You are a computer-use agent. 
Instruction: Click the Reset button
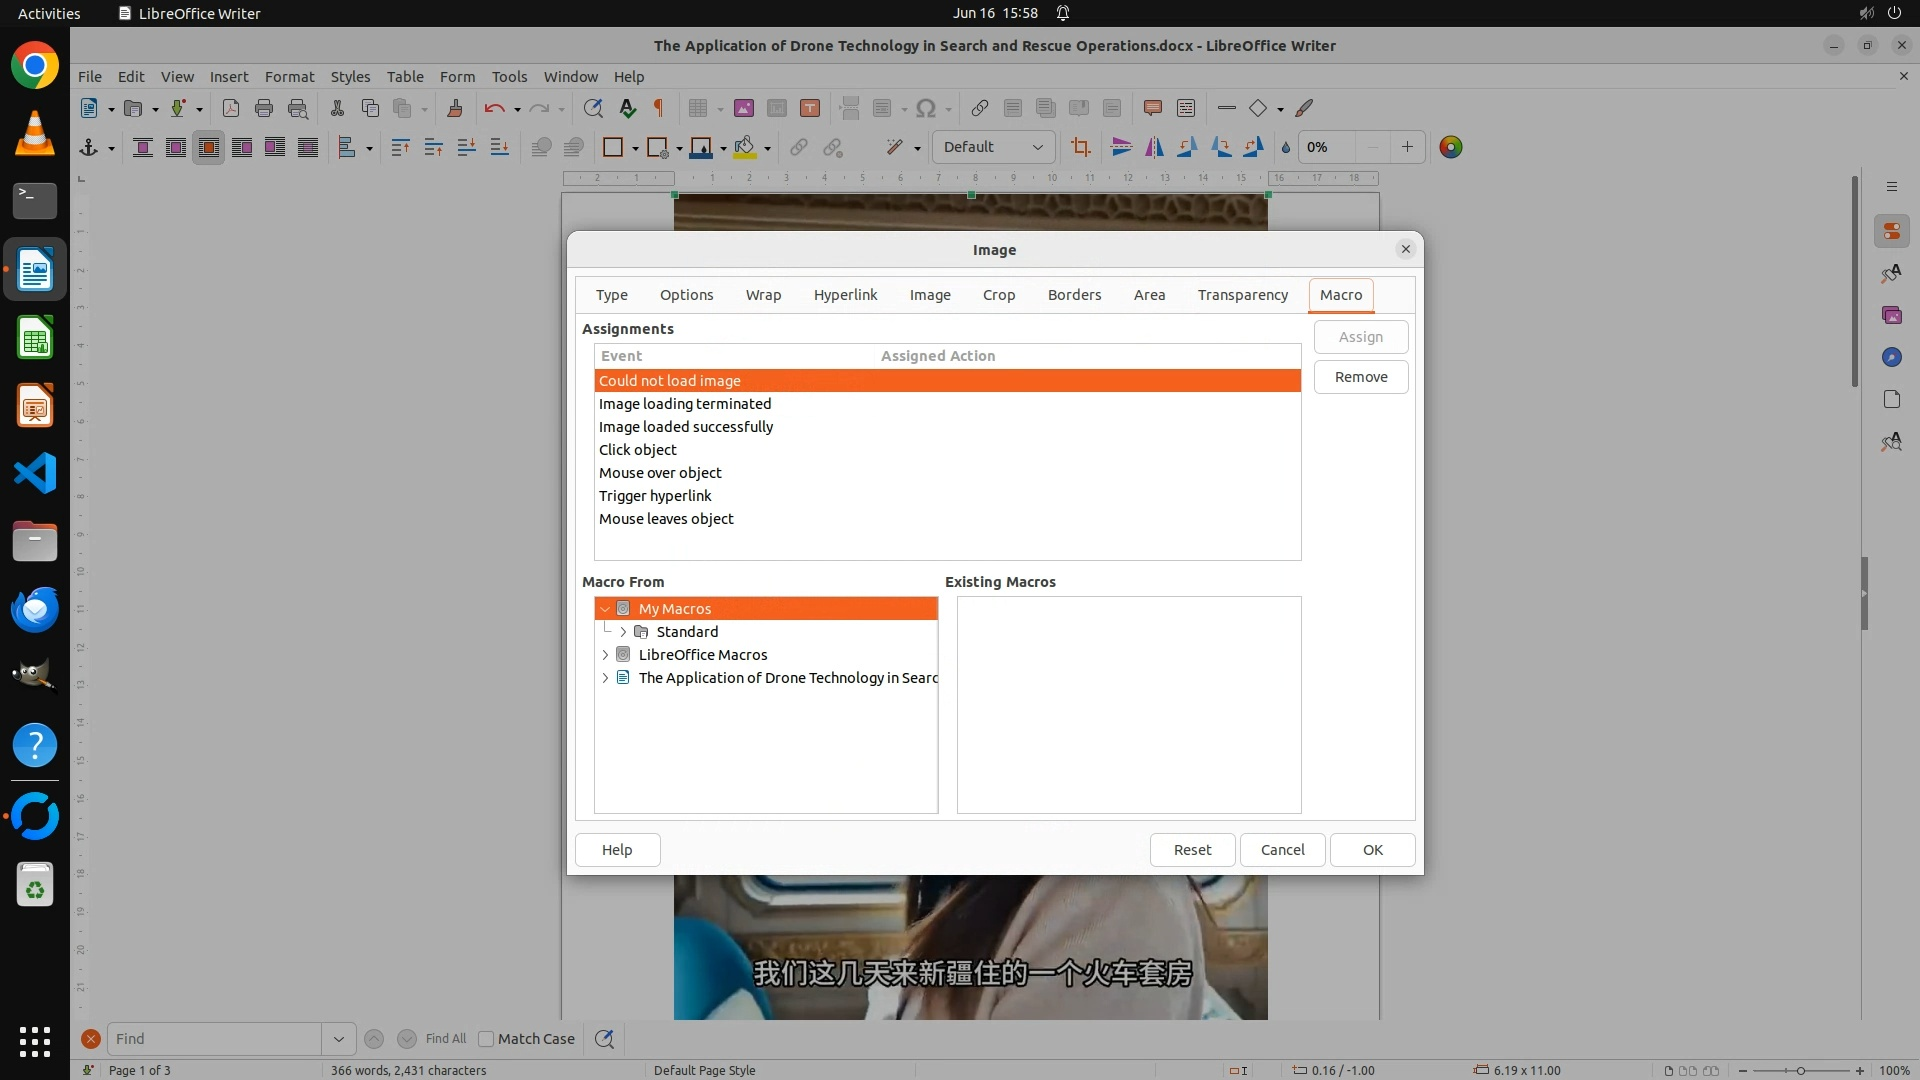[1191, 850]
